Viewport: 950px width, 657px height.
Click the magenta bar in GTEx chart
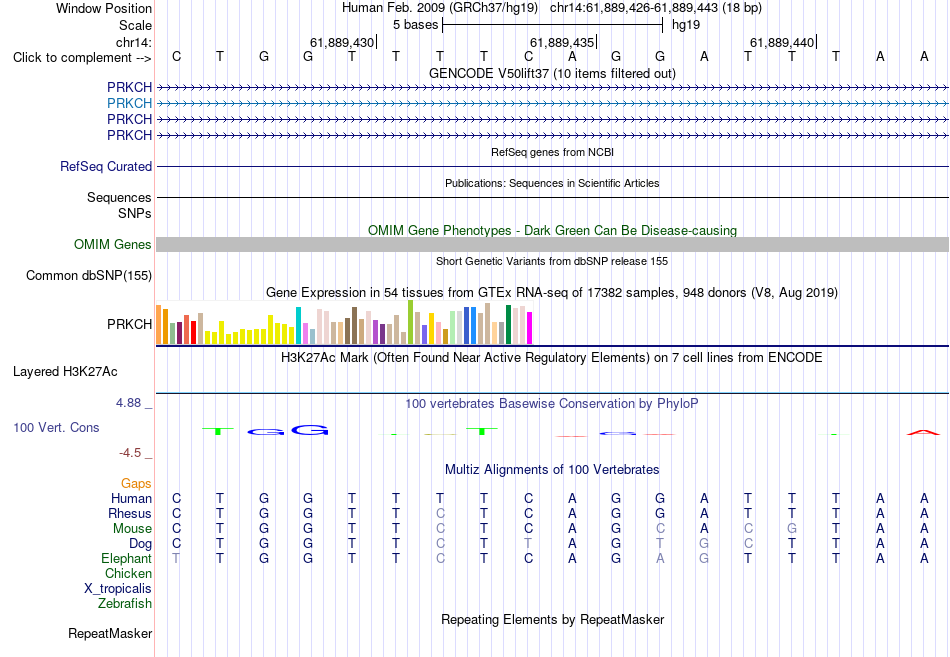point(530,328)
